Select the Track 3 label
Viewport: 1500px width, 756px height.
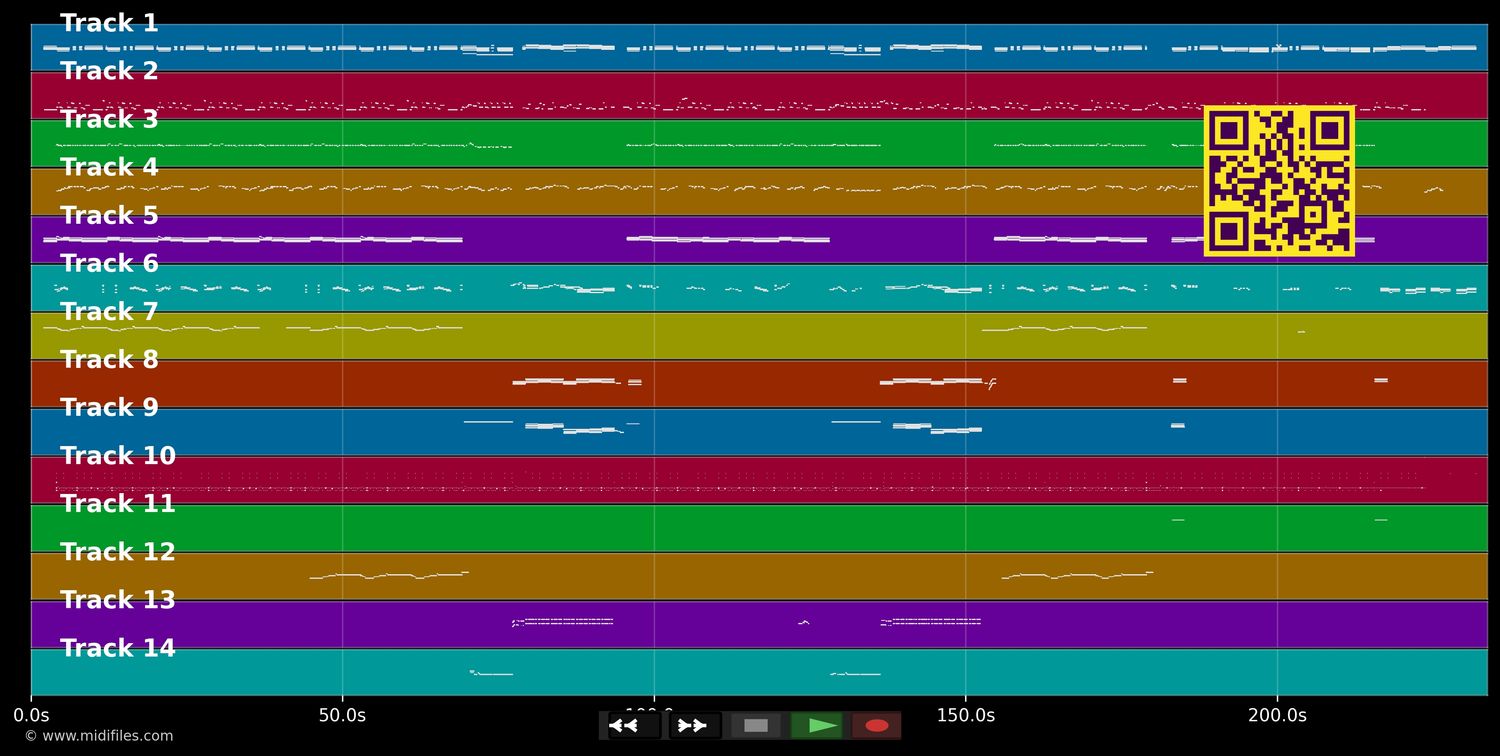coord(109,119)
